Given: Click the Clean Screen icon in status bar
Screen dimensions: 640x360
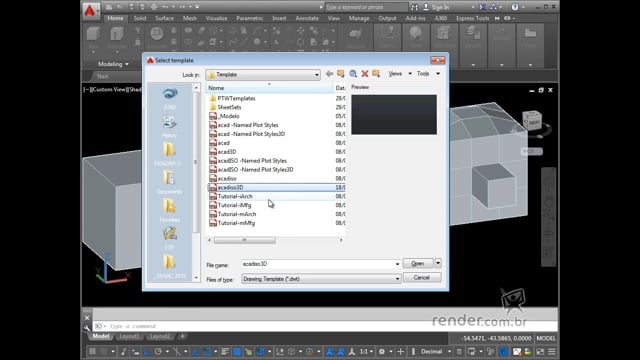Looking at the screenshot, I should (540, 351).
